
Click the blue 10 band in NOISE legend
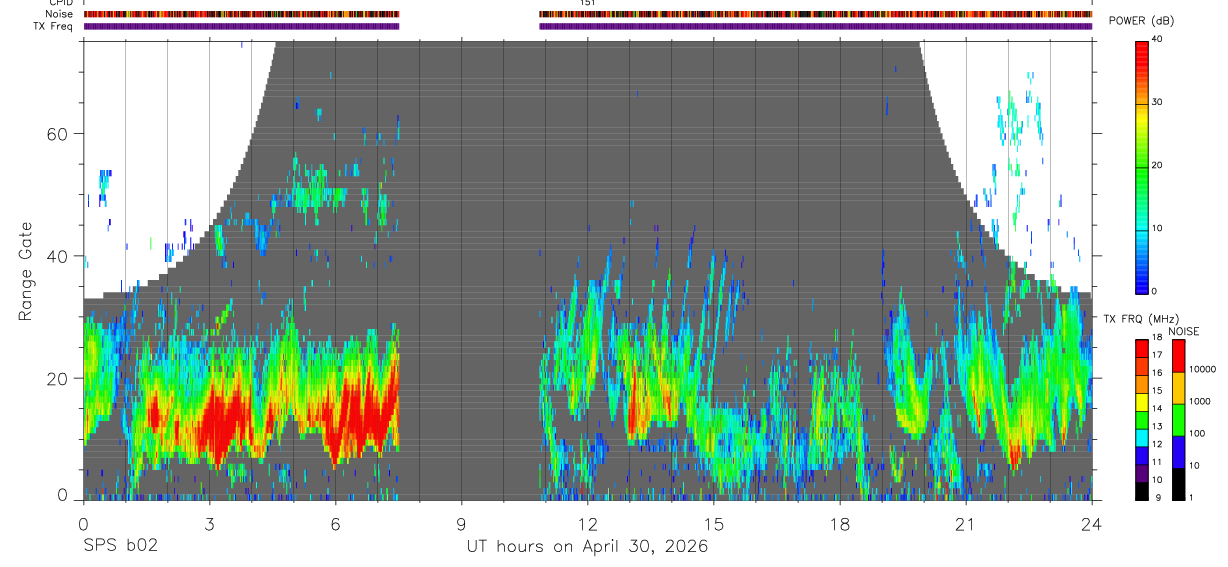(1178, 452)
